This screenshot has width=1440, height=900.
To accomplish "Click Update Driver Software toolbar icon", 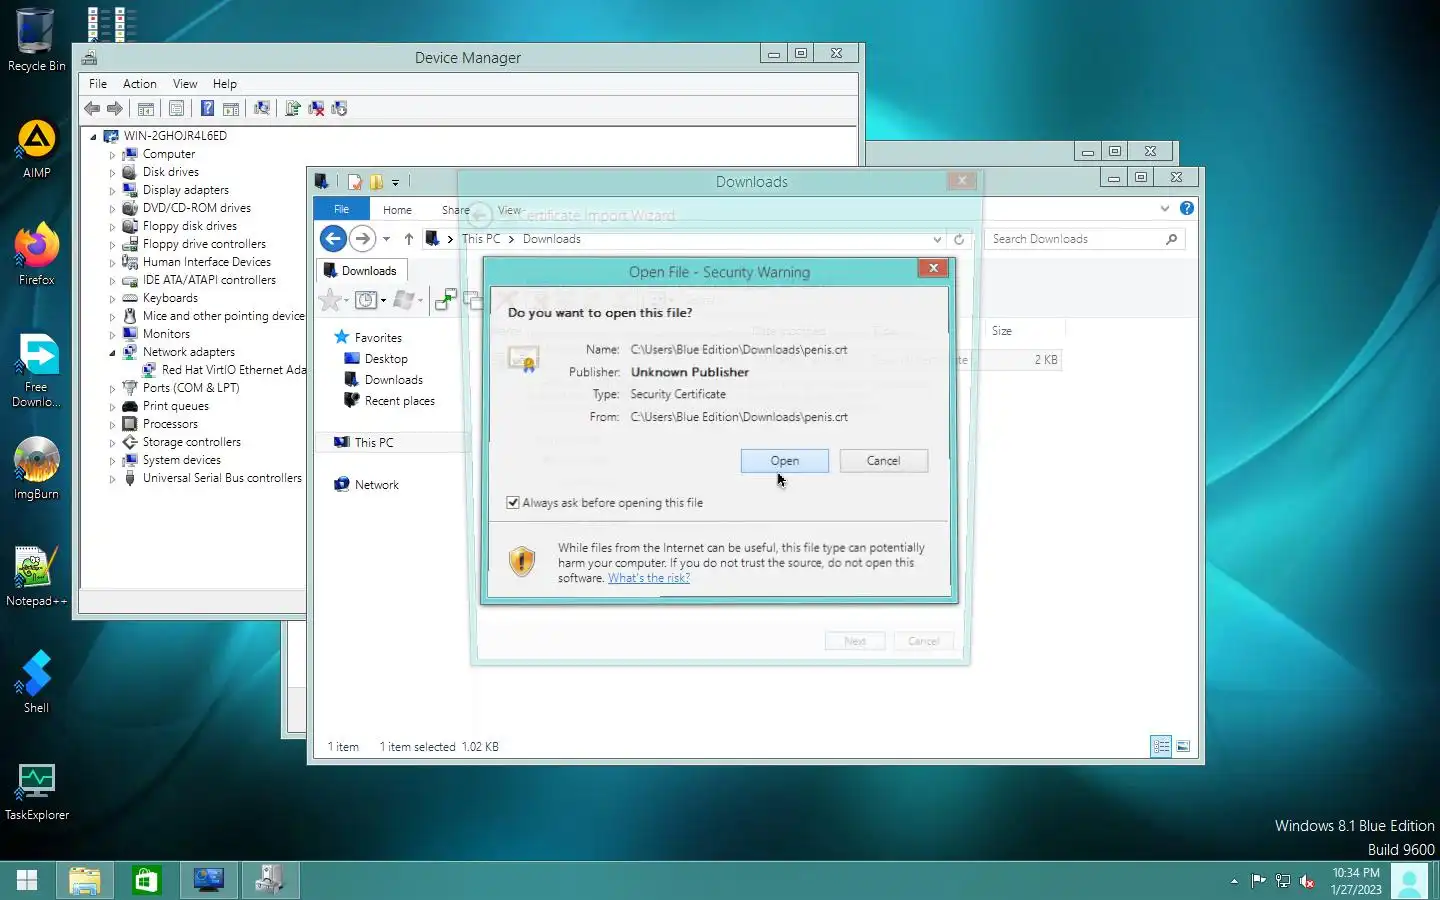I will point(293,109).
